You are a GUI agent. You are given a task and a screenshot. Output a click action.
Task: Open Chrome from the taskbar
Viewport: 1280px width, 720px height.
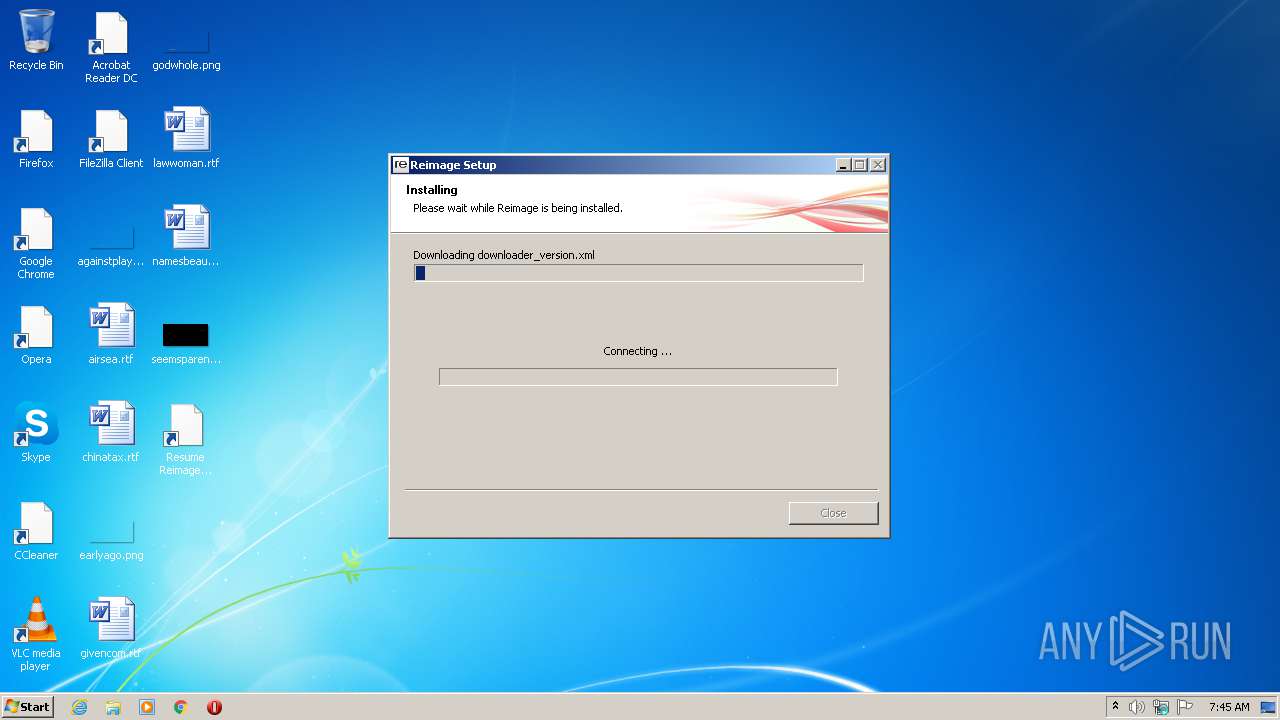point(181,707)
